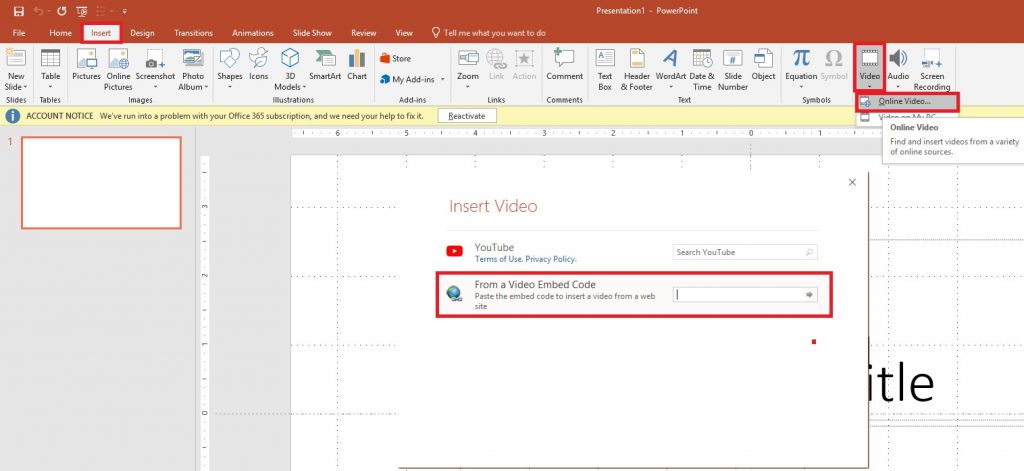Open YouTube Terms of Use link

click(498, 259)
